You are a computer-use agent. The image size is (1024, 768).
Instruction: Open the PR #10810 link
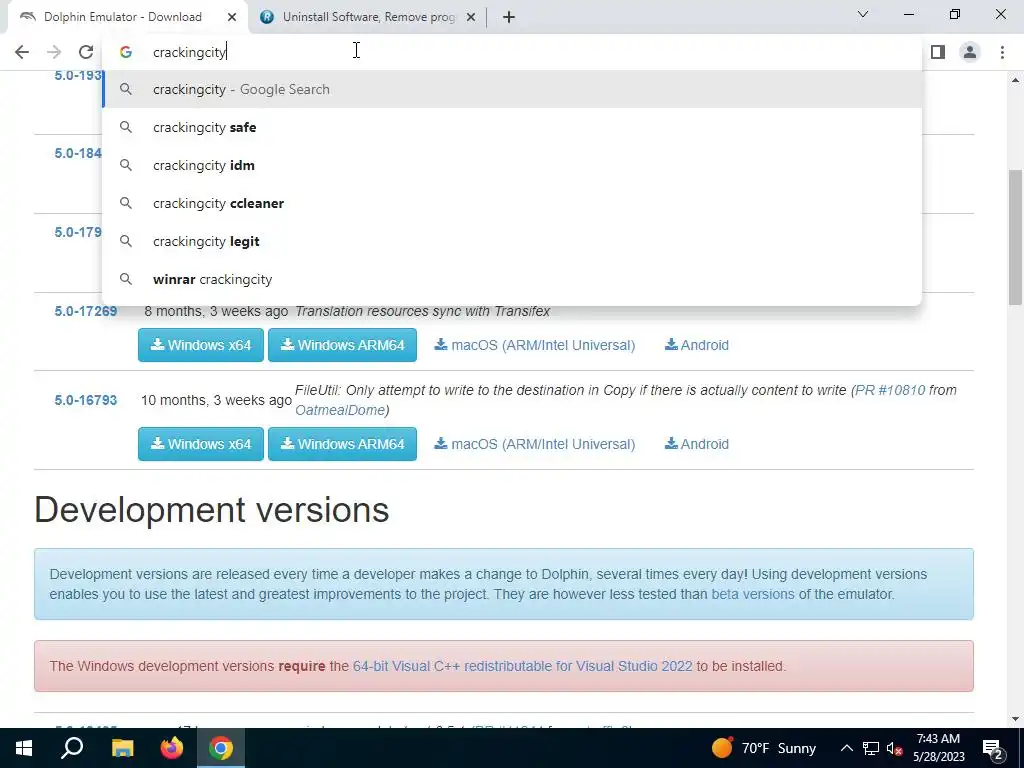(x=890, y=390)
